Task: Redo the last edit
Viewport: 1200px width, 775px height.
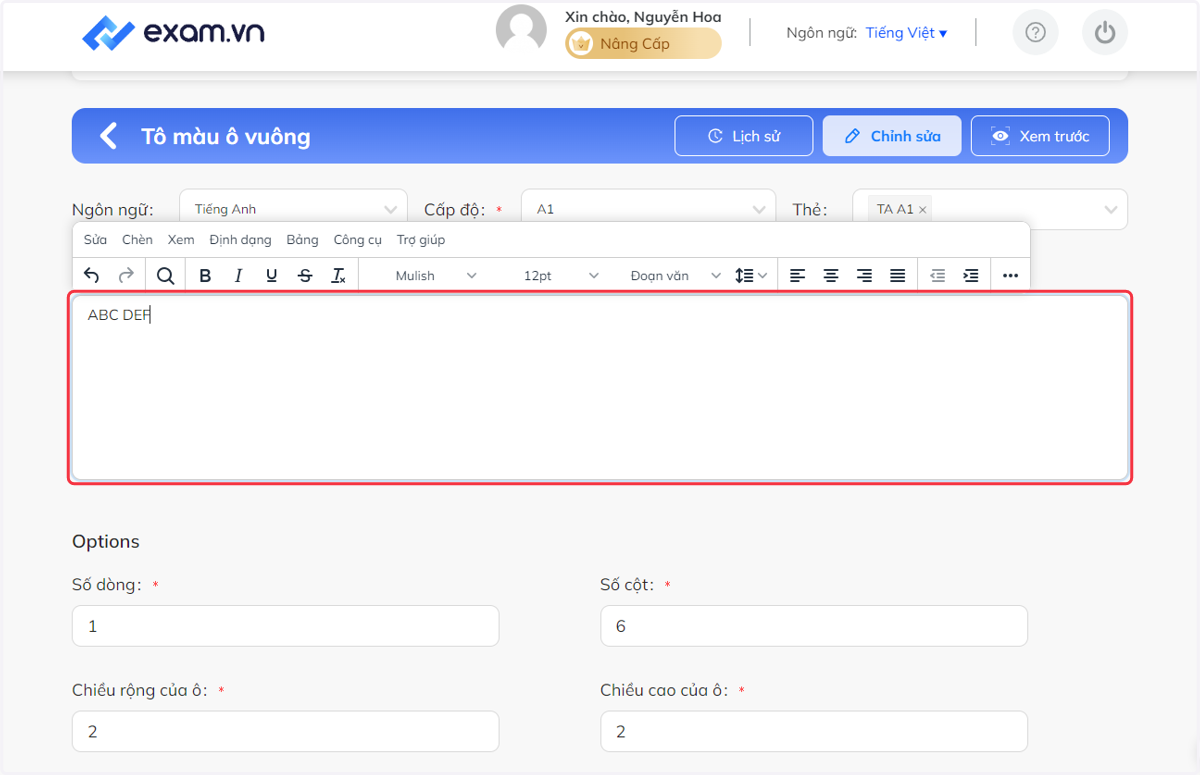Action: 126,276
